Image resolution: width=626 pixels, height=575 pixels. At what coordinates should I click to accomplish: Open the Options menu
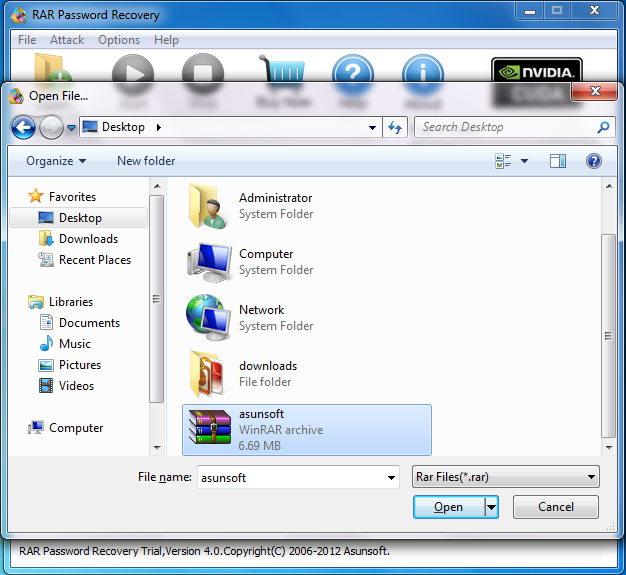point(119,40)
